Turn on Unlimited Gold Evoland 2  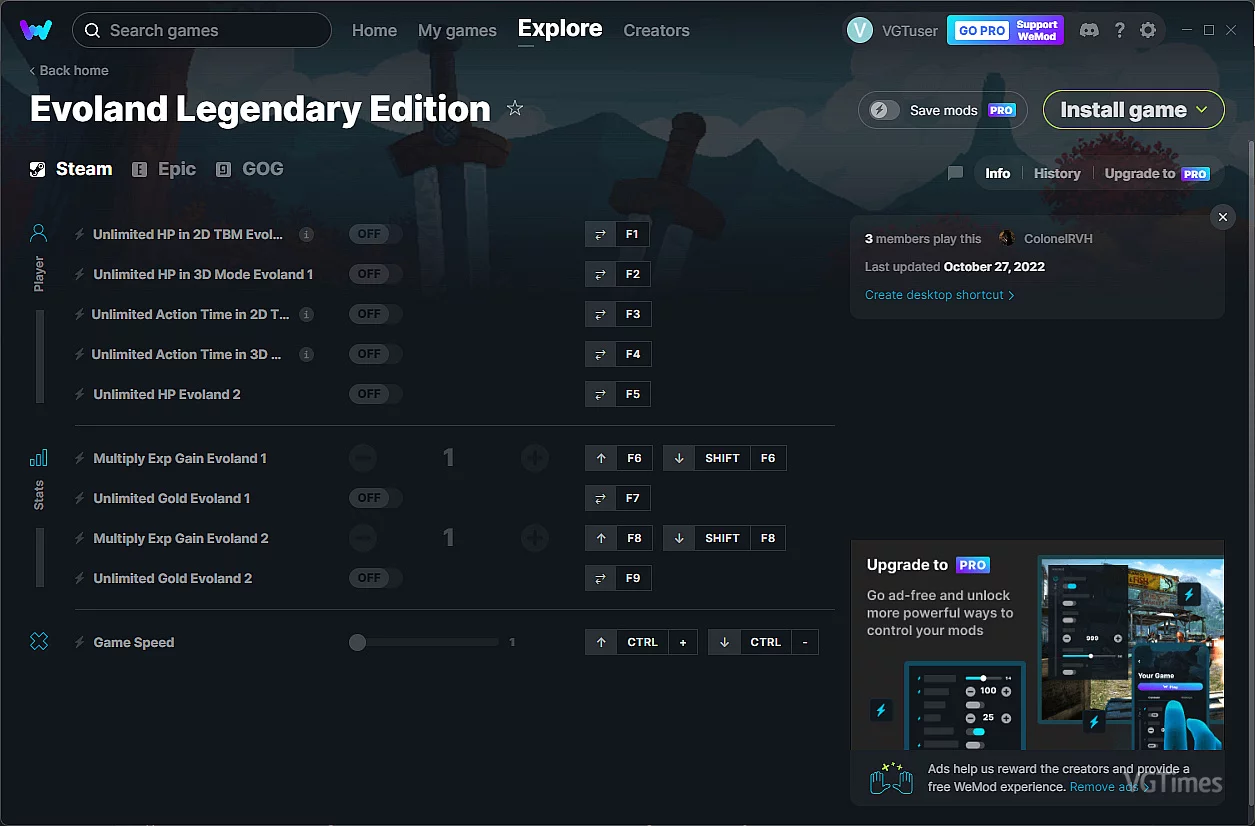coord(375,578)
